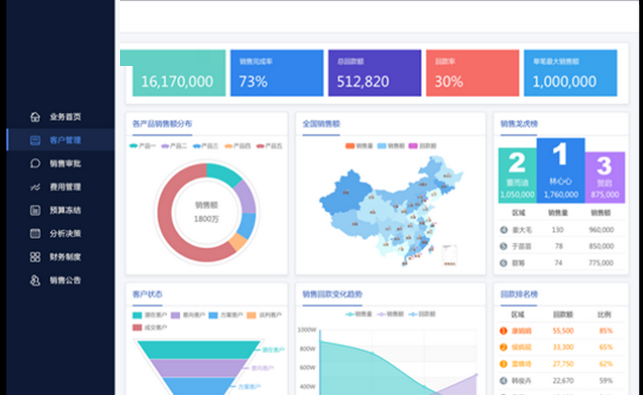Click the purple 意向客户 funnel layer
This screenshot has height=395, width=643.
(198, 368)
